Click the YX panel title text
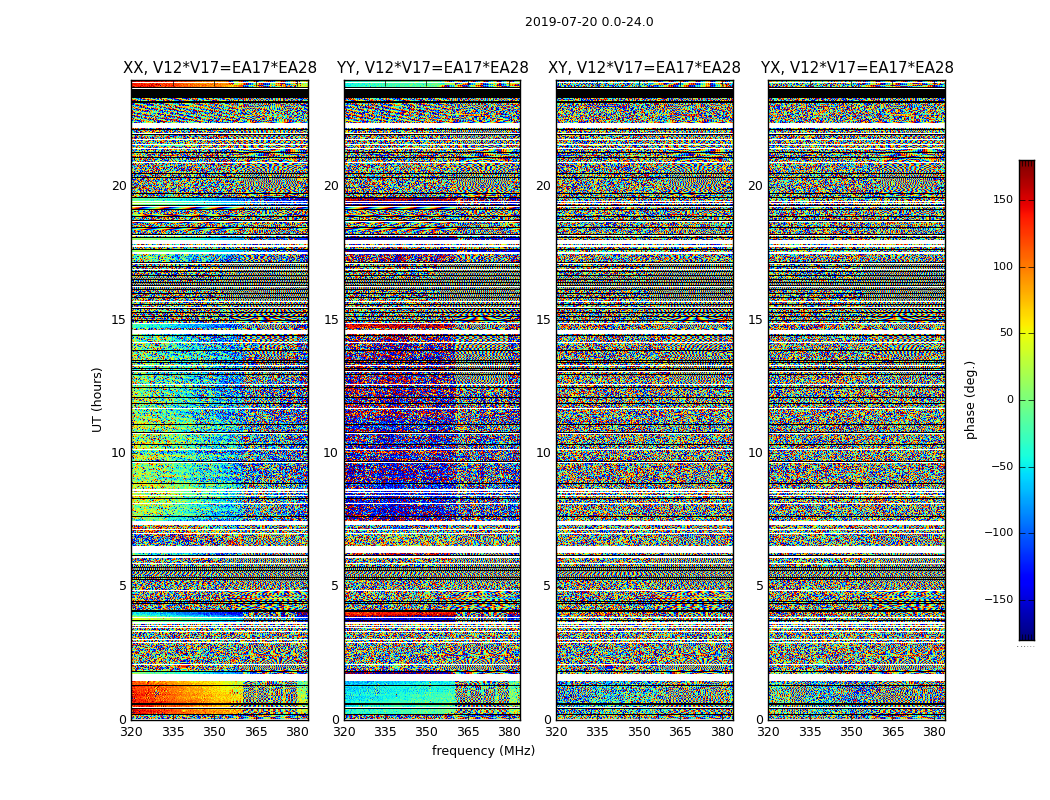The height and width of the screenshot is (800, 1050). click(857, 68)
